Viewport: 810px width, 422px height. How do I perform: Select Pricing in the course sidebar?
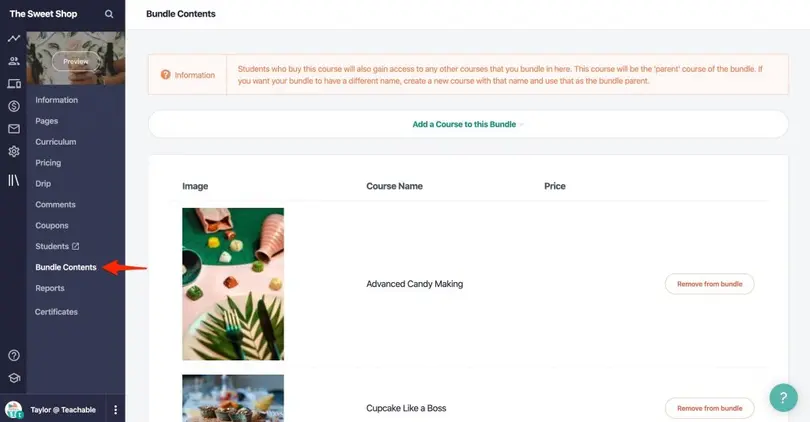click(x=48, y=163)
